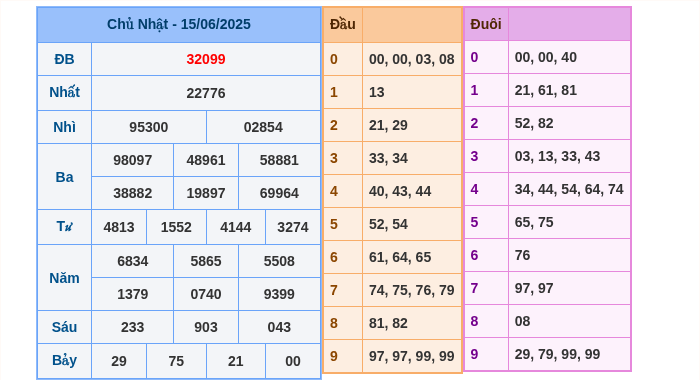Select fourth prize number 3274
Viewport: 700px width, 380px height.
pos(293,227)
